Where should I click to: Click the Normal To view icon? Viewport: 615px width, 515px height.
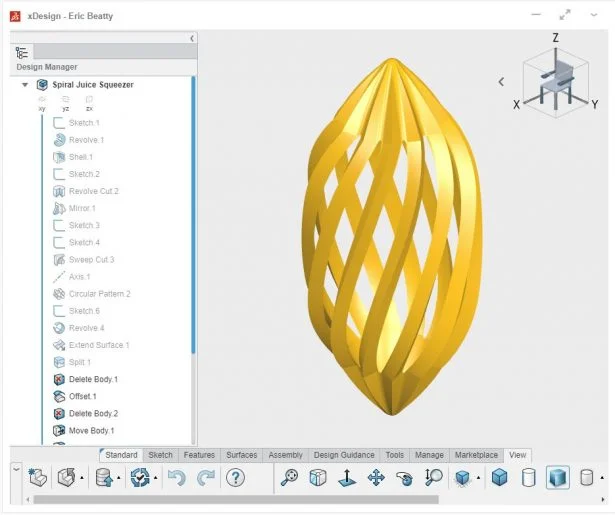(347, 478)
